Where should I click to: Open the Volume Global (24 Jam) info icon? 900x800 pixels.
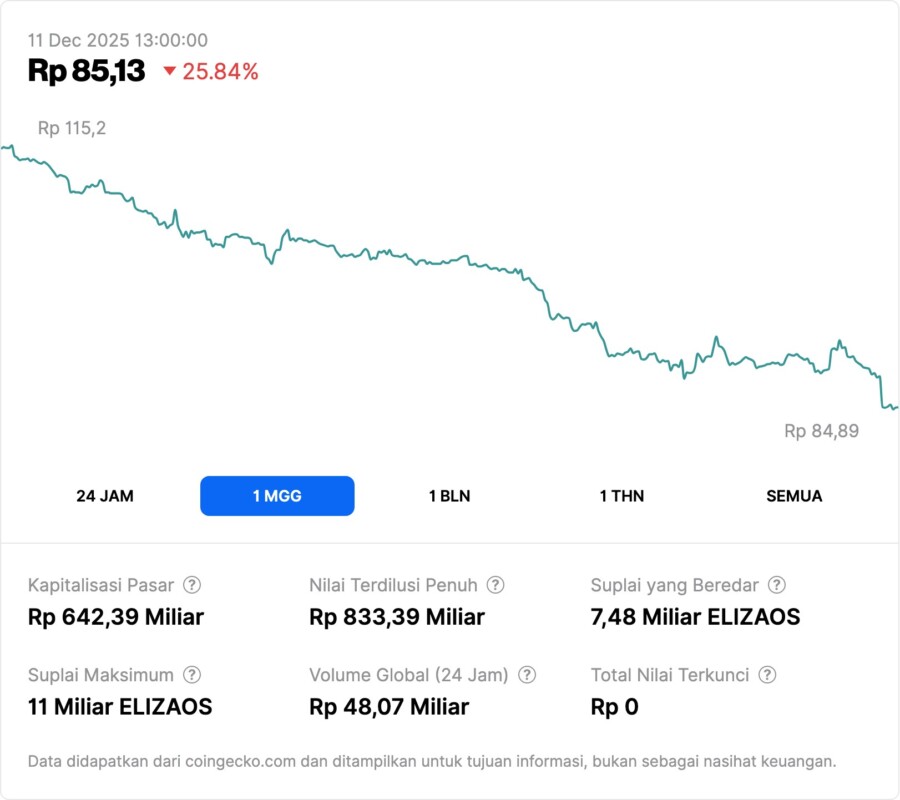point(527,675)
